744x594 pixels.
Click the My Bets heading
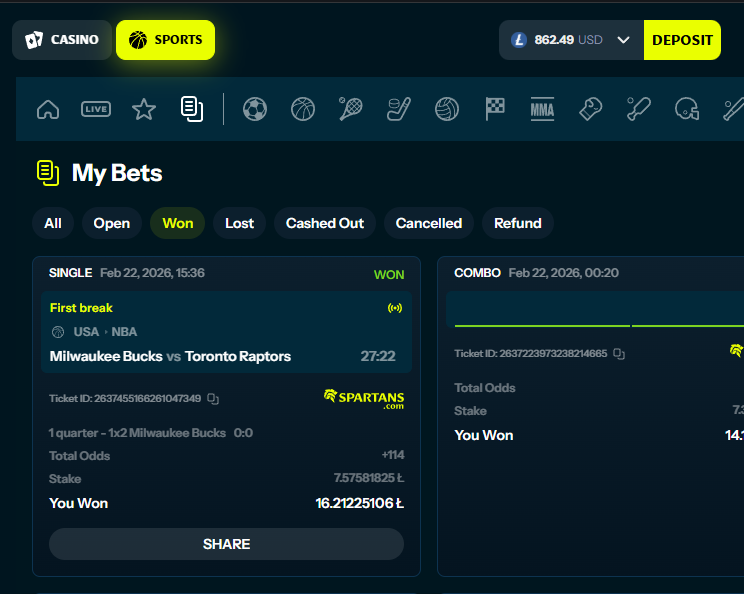(x=117, y=173)
